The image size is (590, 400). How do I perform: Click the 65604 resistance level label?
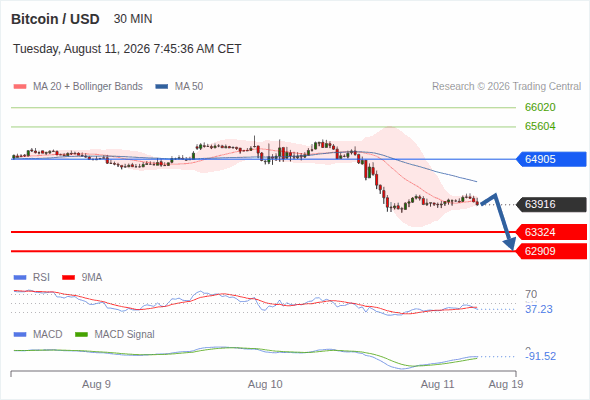click(540, 126)
